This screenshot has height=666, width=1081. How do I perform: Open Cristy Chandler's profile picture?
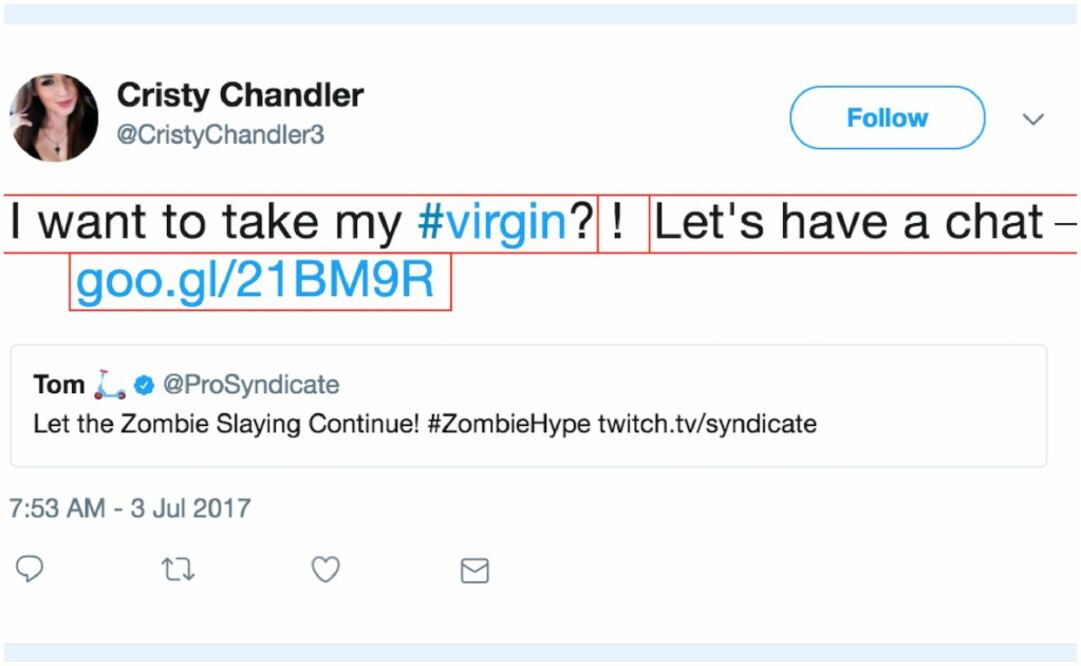point(55,117)
